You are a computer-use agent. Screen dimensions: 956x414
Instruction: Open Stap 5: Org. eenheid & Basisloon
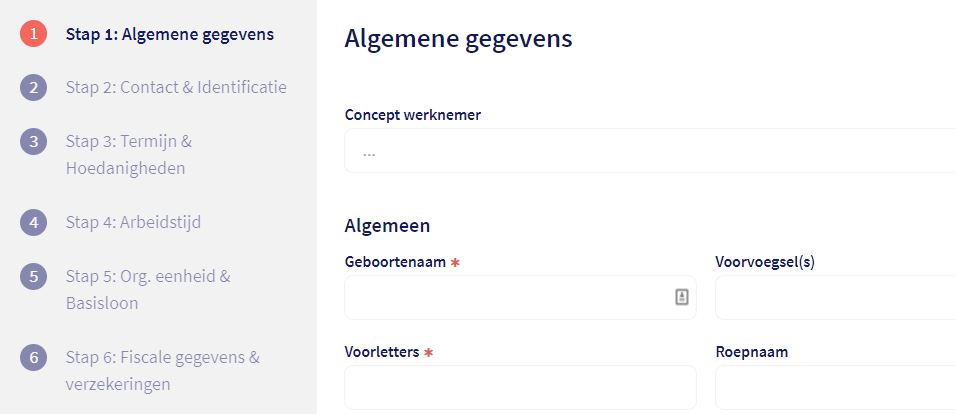pyautogui.click(x=147, y=289)
